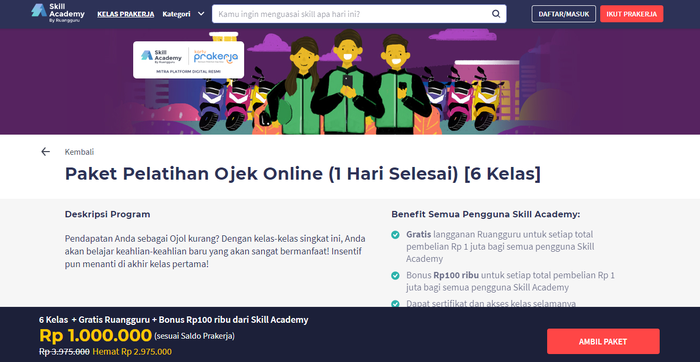Image resolution: width=700 pixels, height=362 pixels.
Task: Click the Rp 1.000.000 price text
Action: click(x=96, y=335)
